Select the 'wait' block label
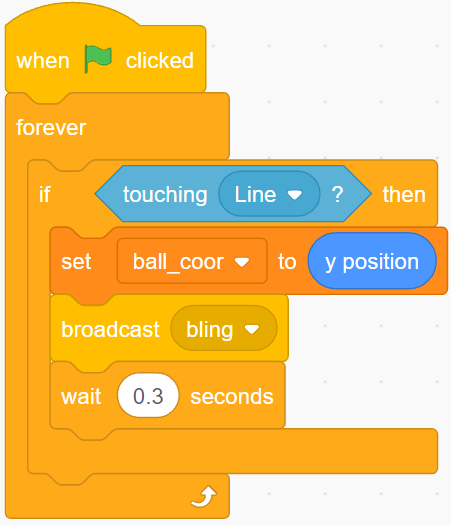This screenshot has height=525, width=451. point(81,396)
